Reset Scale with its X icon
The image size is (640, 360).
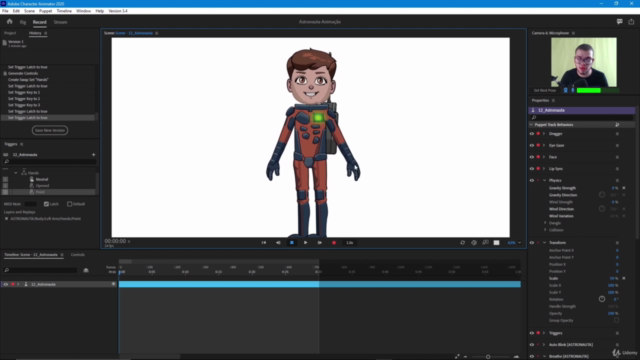(624, 278)
